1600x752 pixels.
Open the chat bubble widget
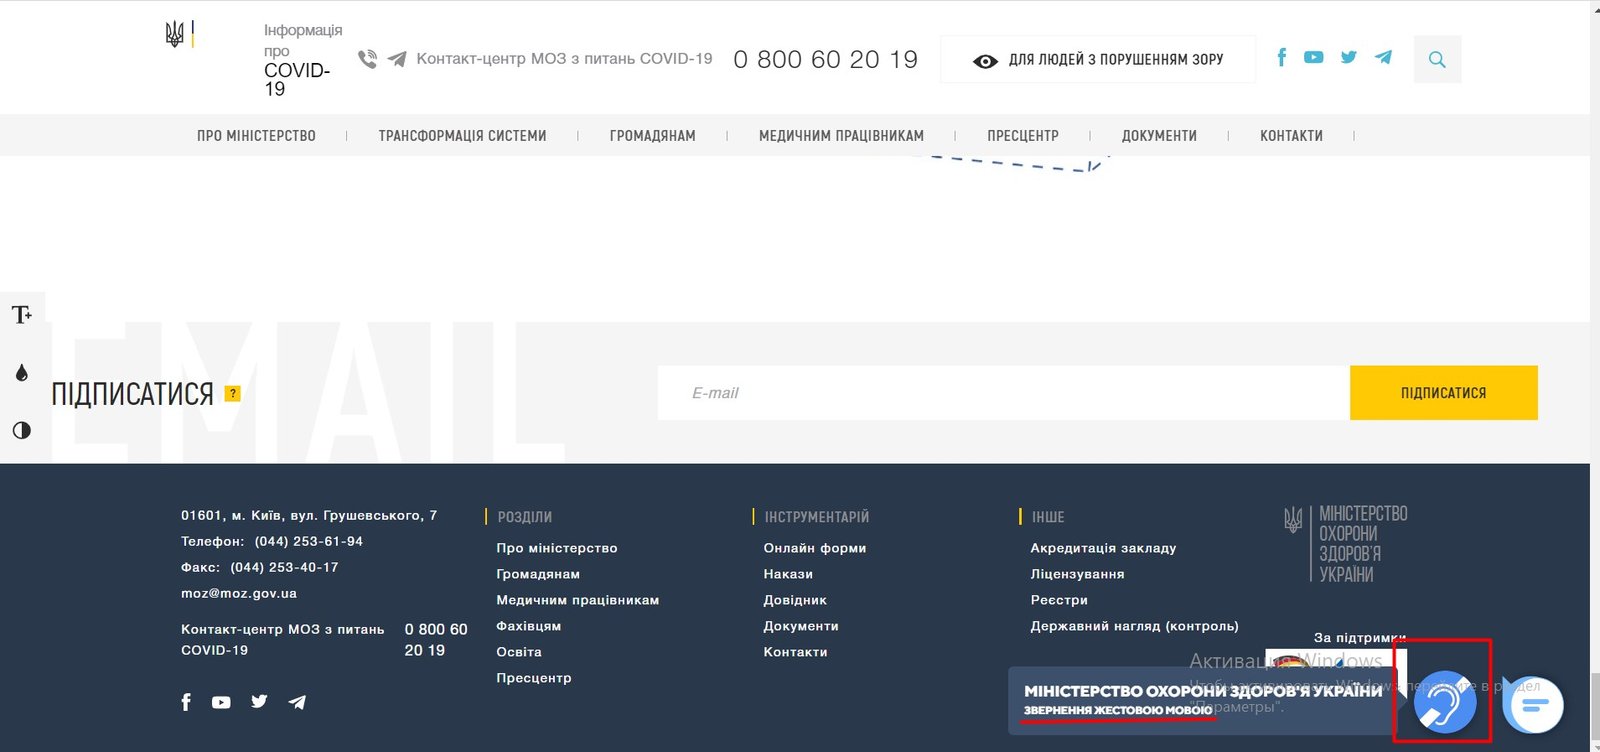1533,705
